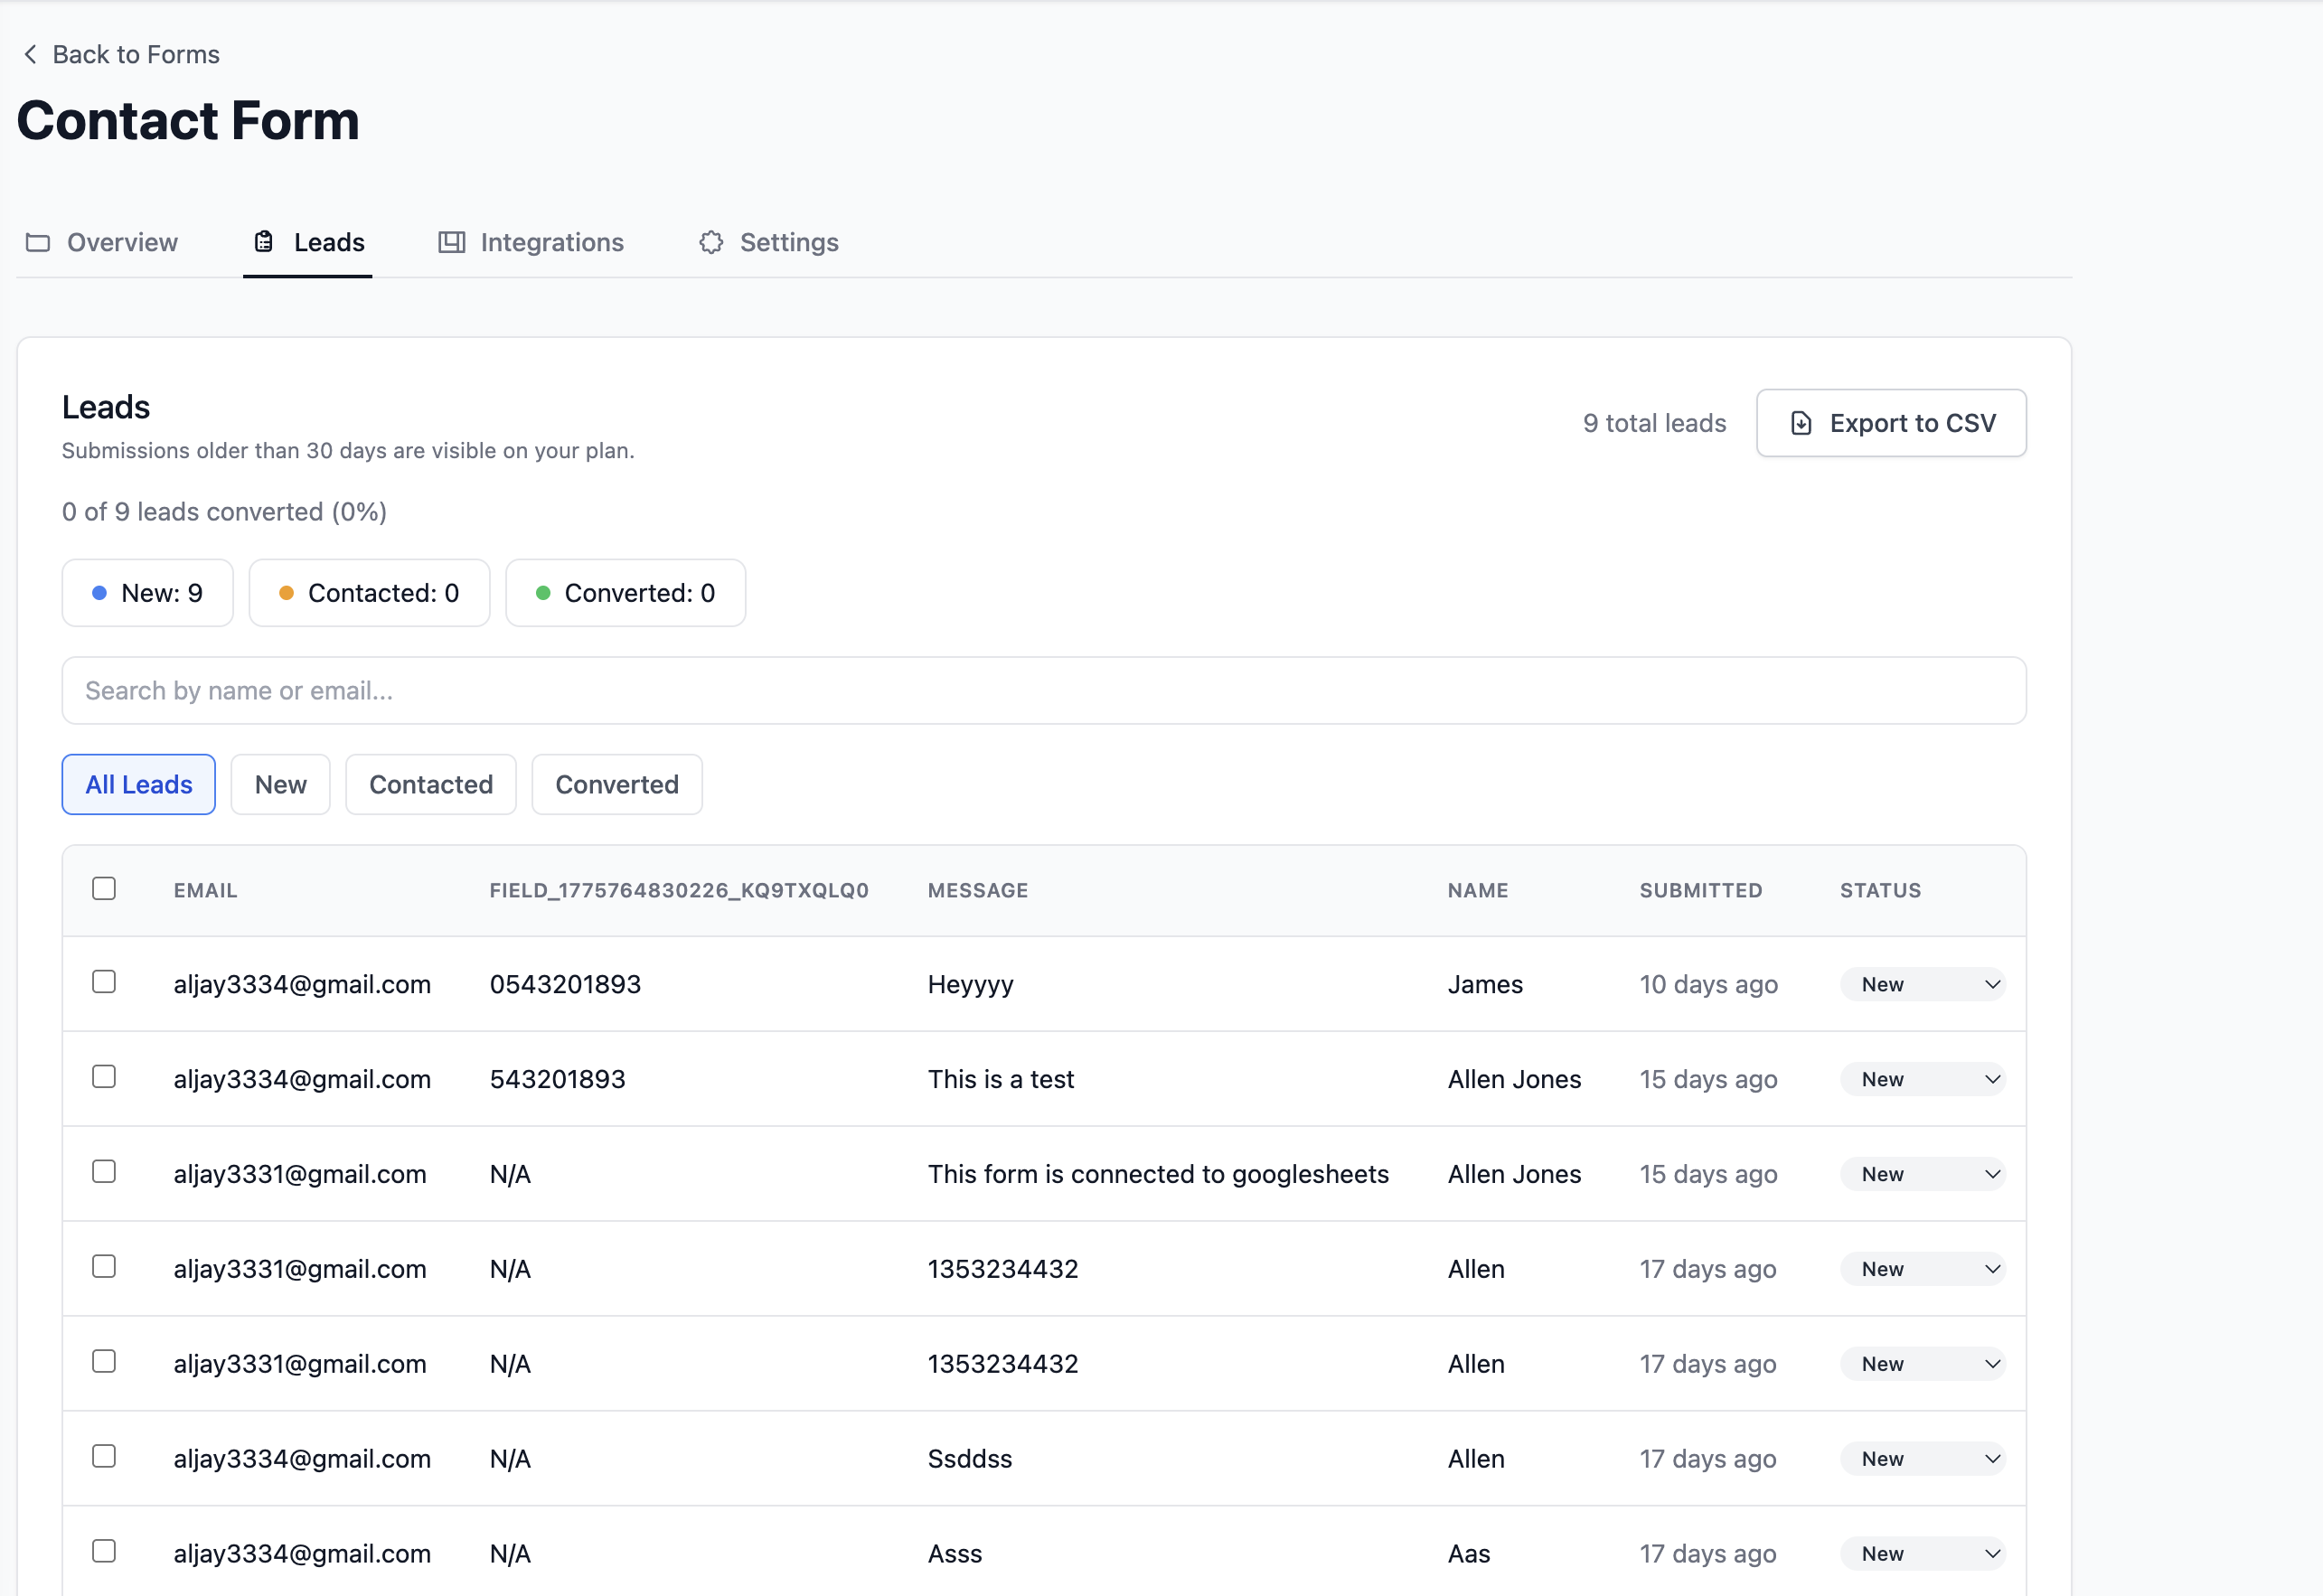Click the Integrations panel icon
Image resolution: width=2323 pixels, height=1596 pixels.
coord(452,243)
